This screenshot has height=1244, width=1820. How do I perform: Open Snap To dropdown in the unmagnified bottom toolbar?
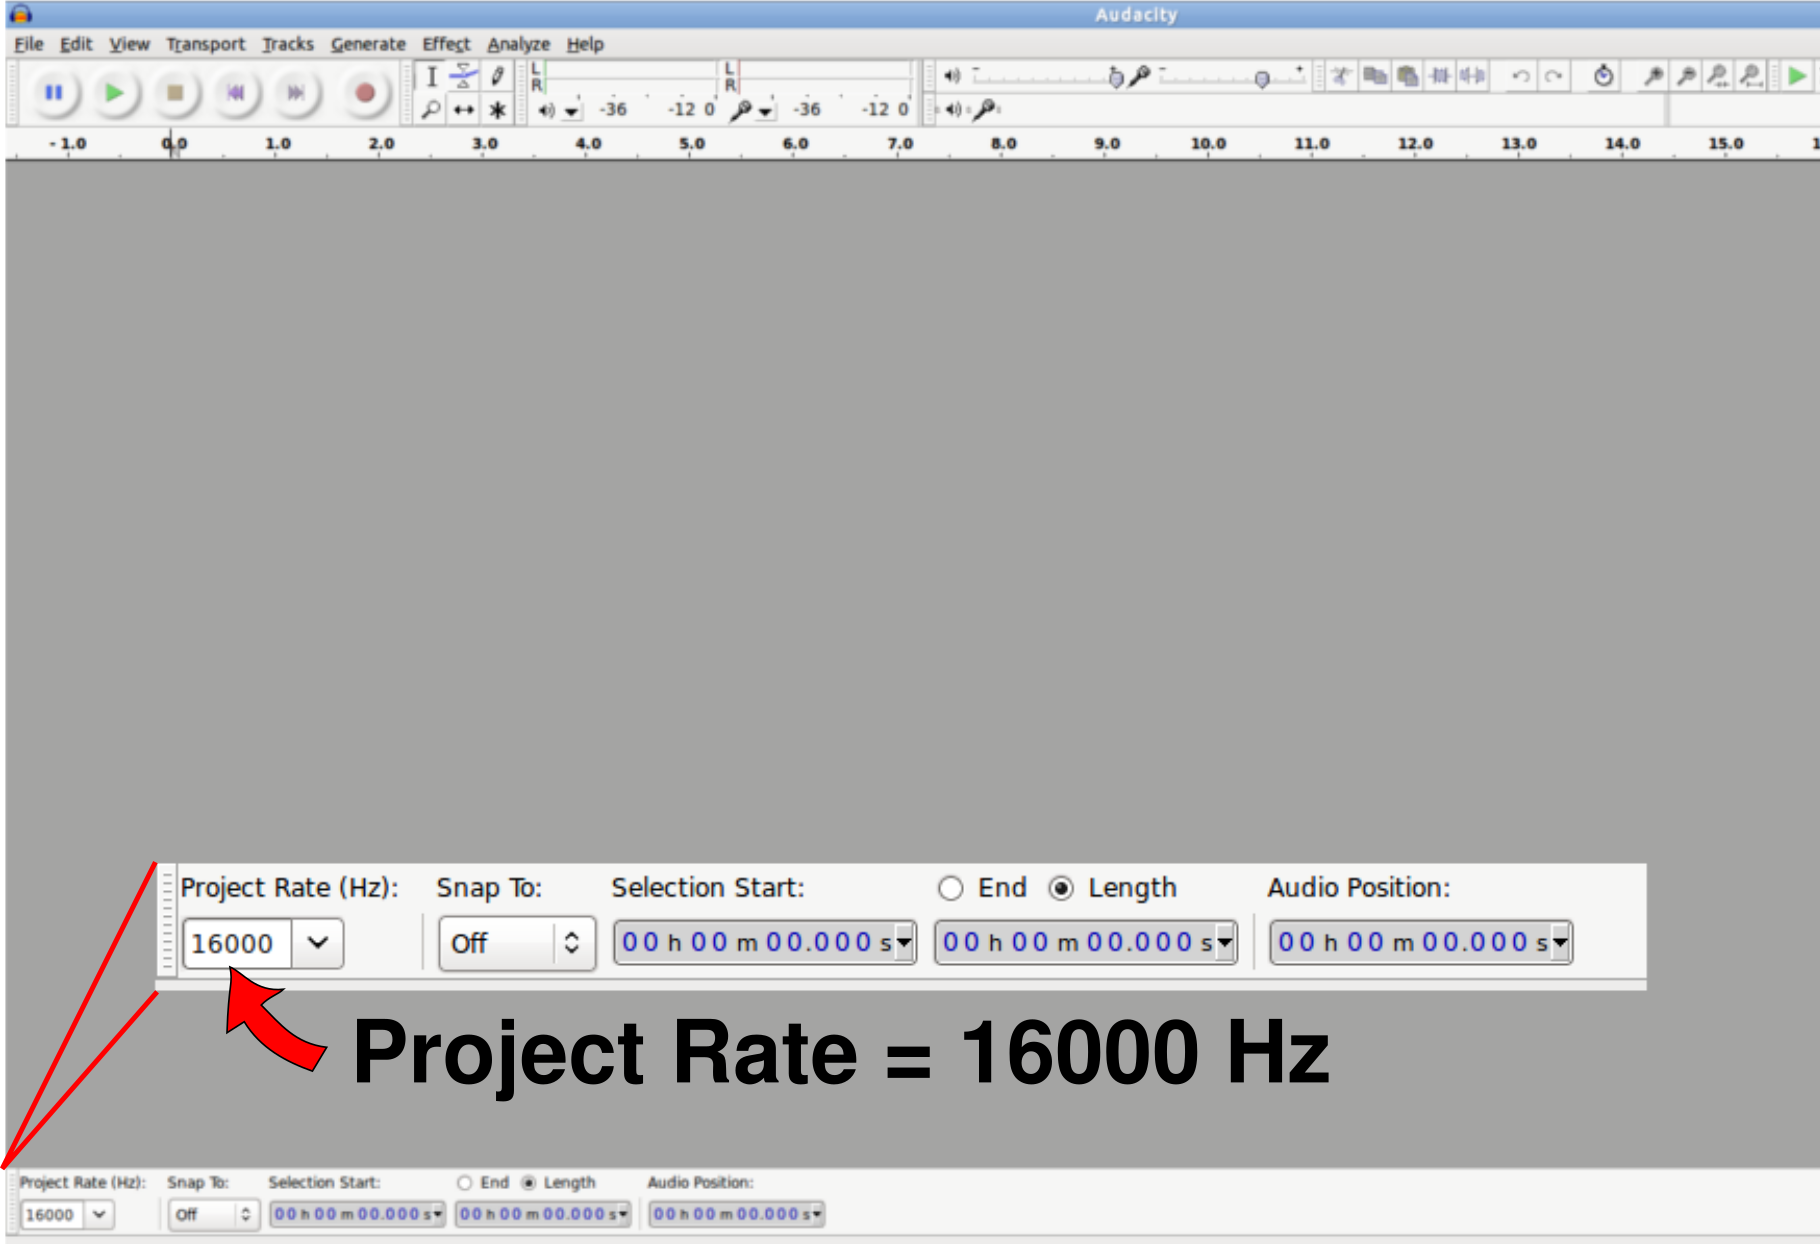[246, 1214]
